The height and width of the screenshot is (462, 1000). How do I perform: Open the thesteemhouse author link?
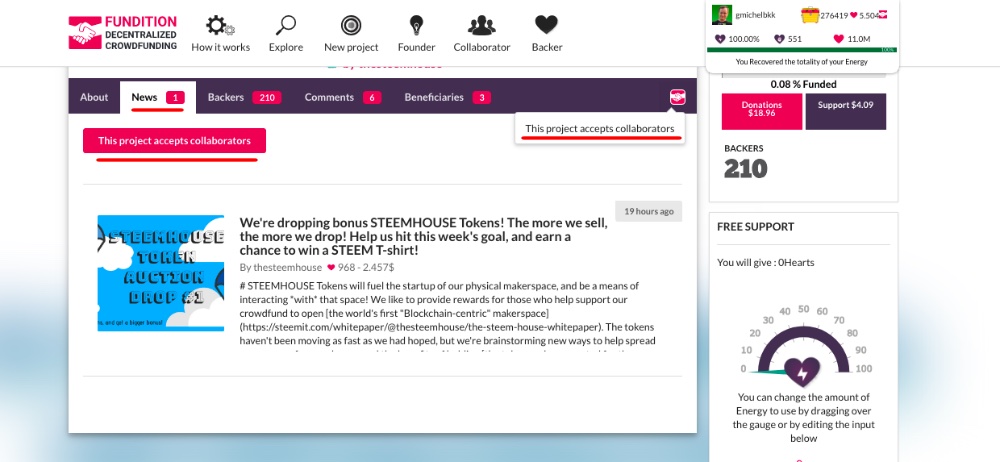click(287, 267)
